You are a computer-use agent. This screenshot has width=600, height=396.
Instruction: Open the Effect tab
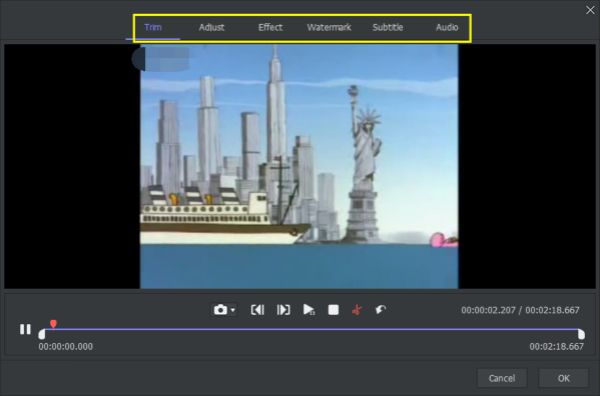coord(270,27)
